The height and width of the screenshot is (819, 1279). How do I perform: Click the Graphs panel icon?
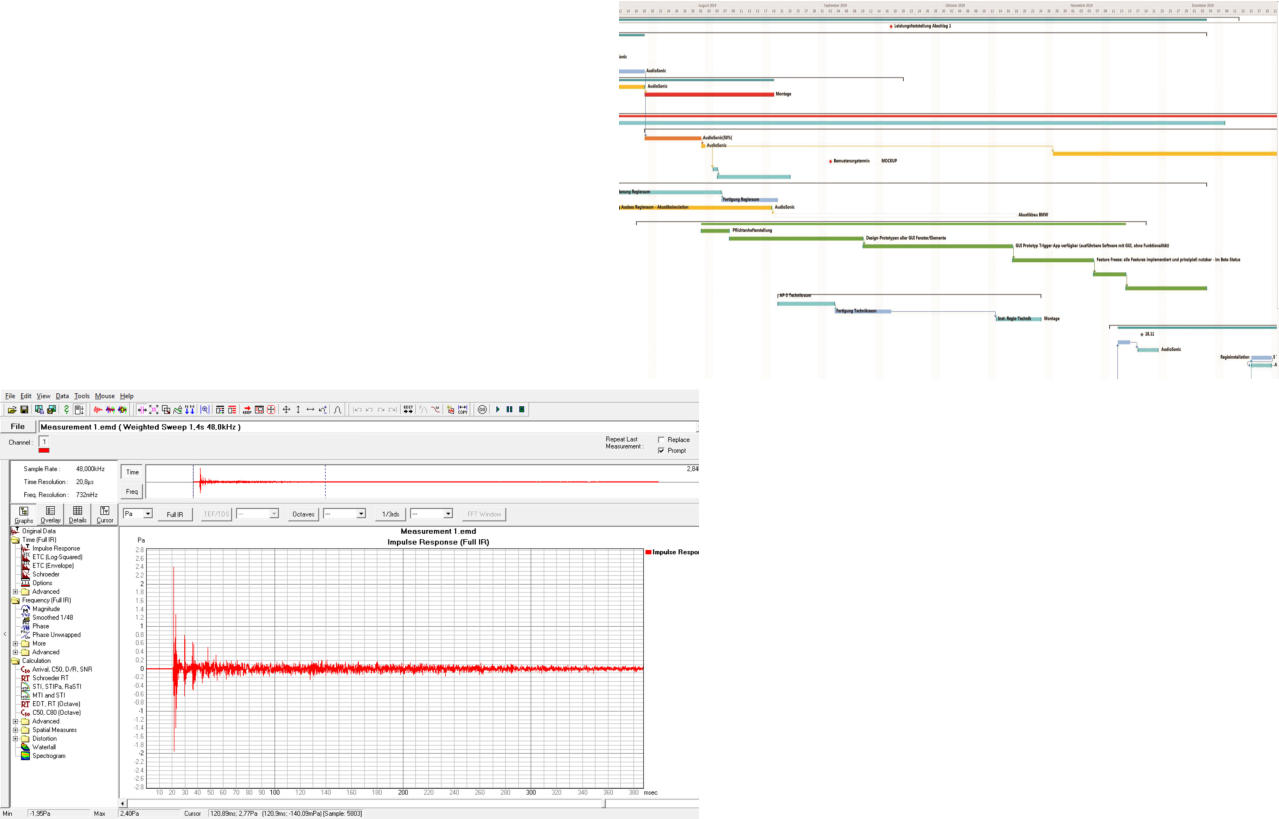[x=24, y=514]
